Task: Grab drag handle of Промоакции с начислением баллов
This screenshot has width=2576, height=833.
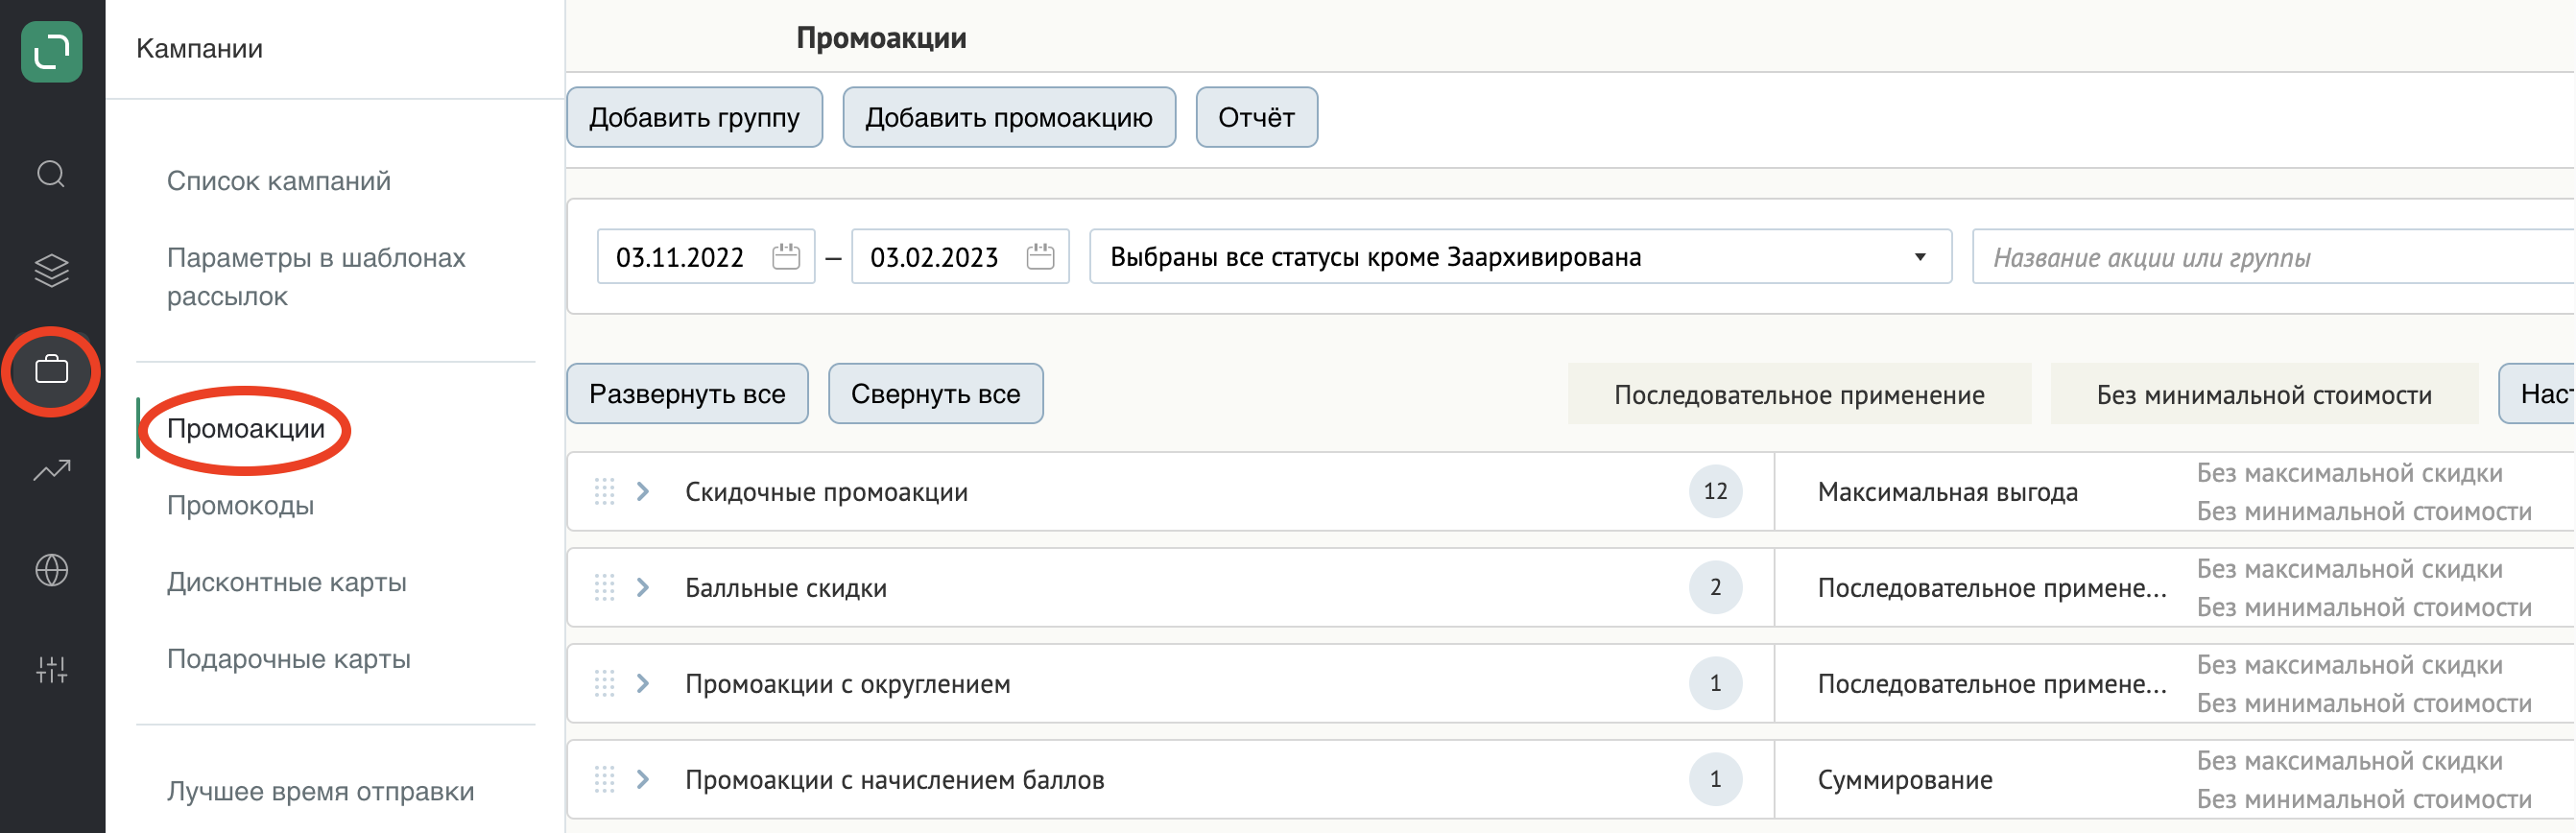Action: [605, 779]
